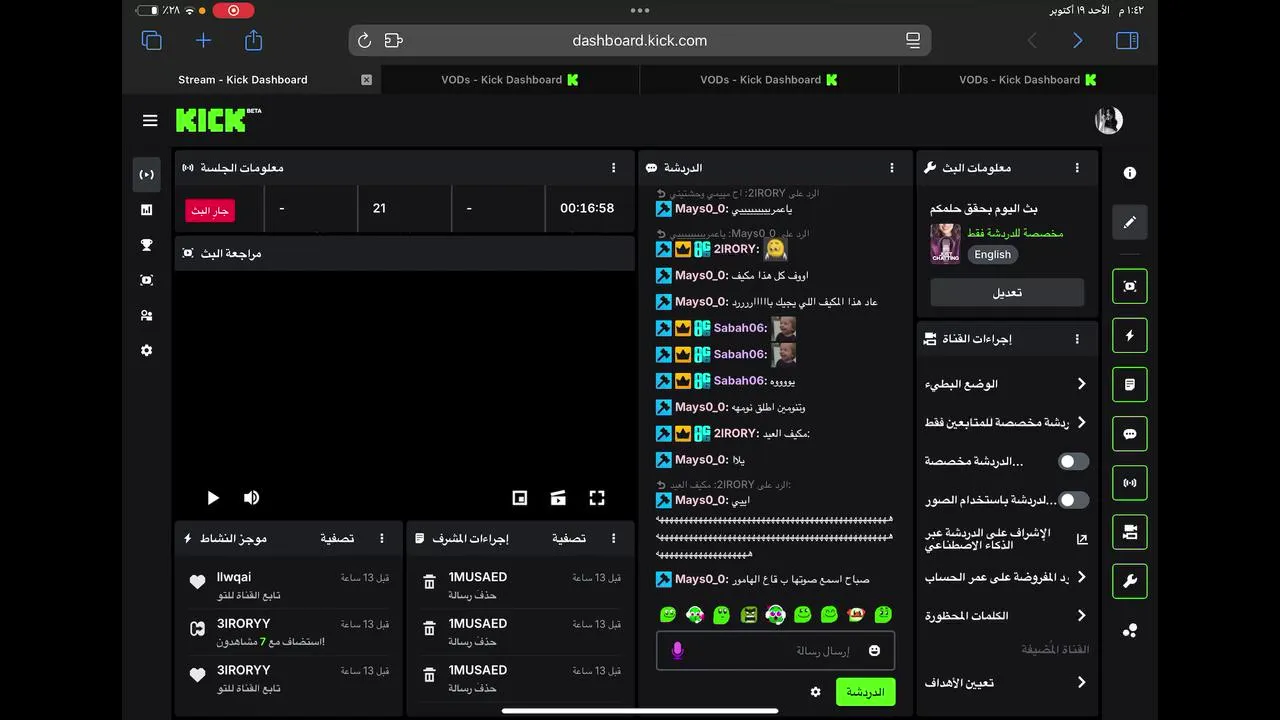The image size is (1280, 720).
Task: Open options menu of معلومات البث panel
Action: point(1077,168)
